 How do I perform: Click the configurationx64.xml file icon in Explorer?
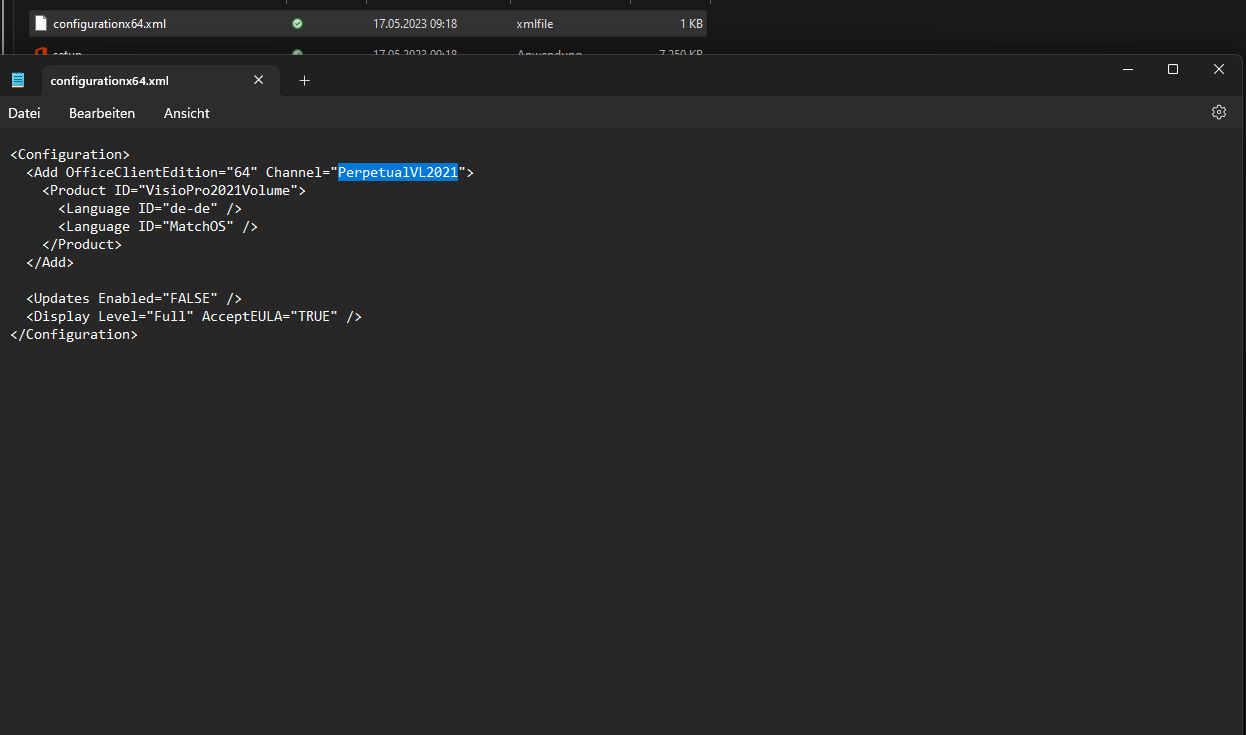coord(41,23)
